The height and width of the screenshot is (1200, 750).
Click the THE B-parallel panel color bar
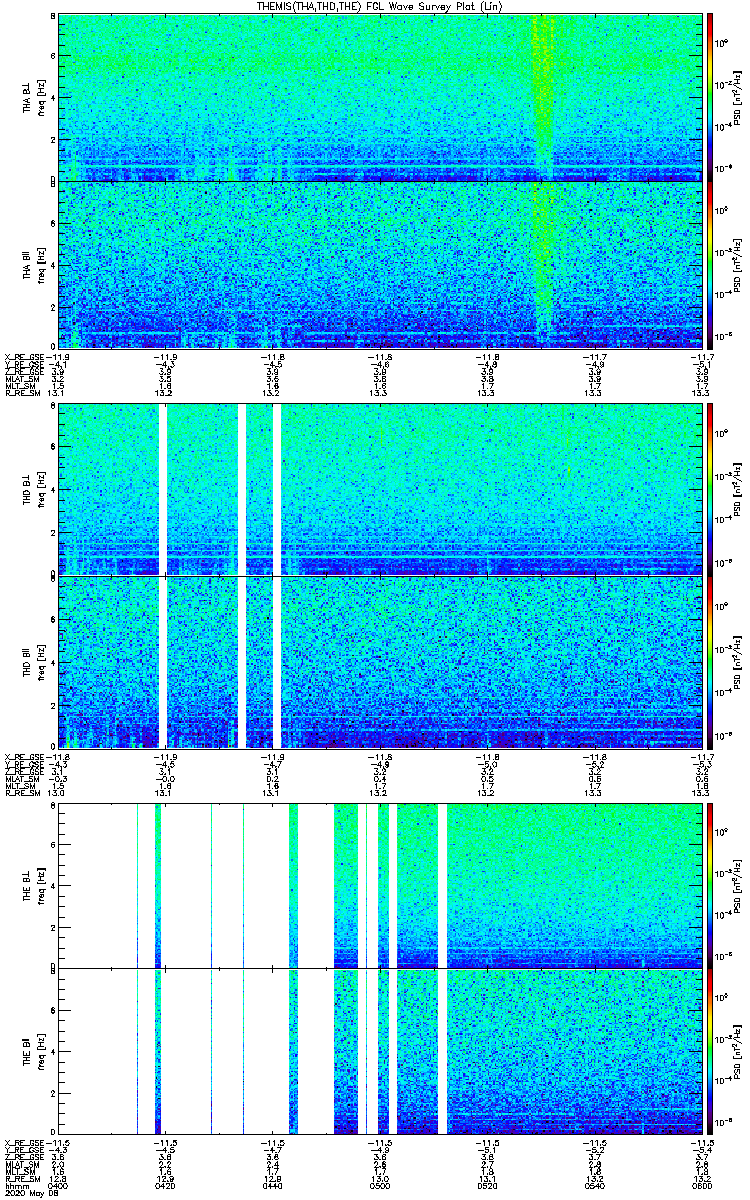[x=710, y=1050]
